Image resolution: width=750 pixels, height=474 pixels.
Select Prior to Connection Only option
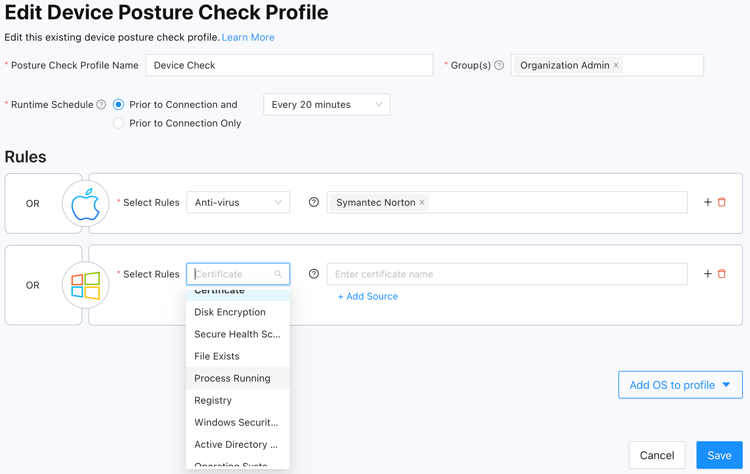click(119, 124)
